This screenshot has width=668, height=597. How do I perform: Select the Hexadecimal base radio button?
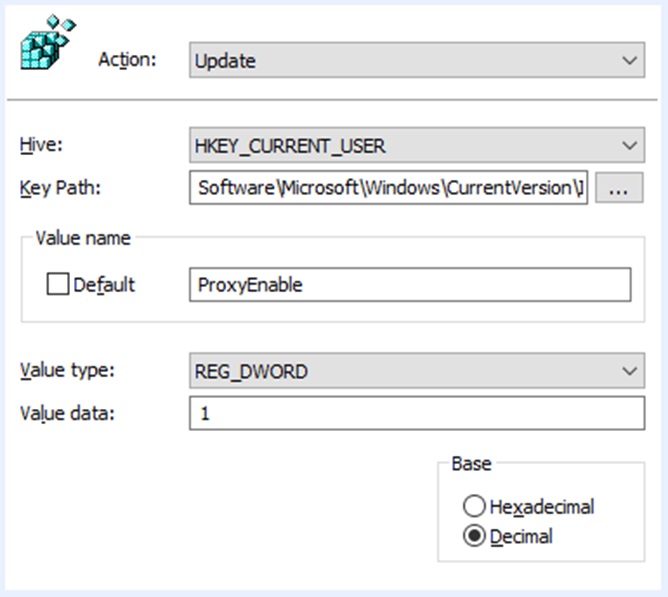click(x=474, y=507)
